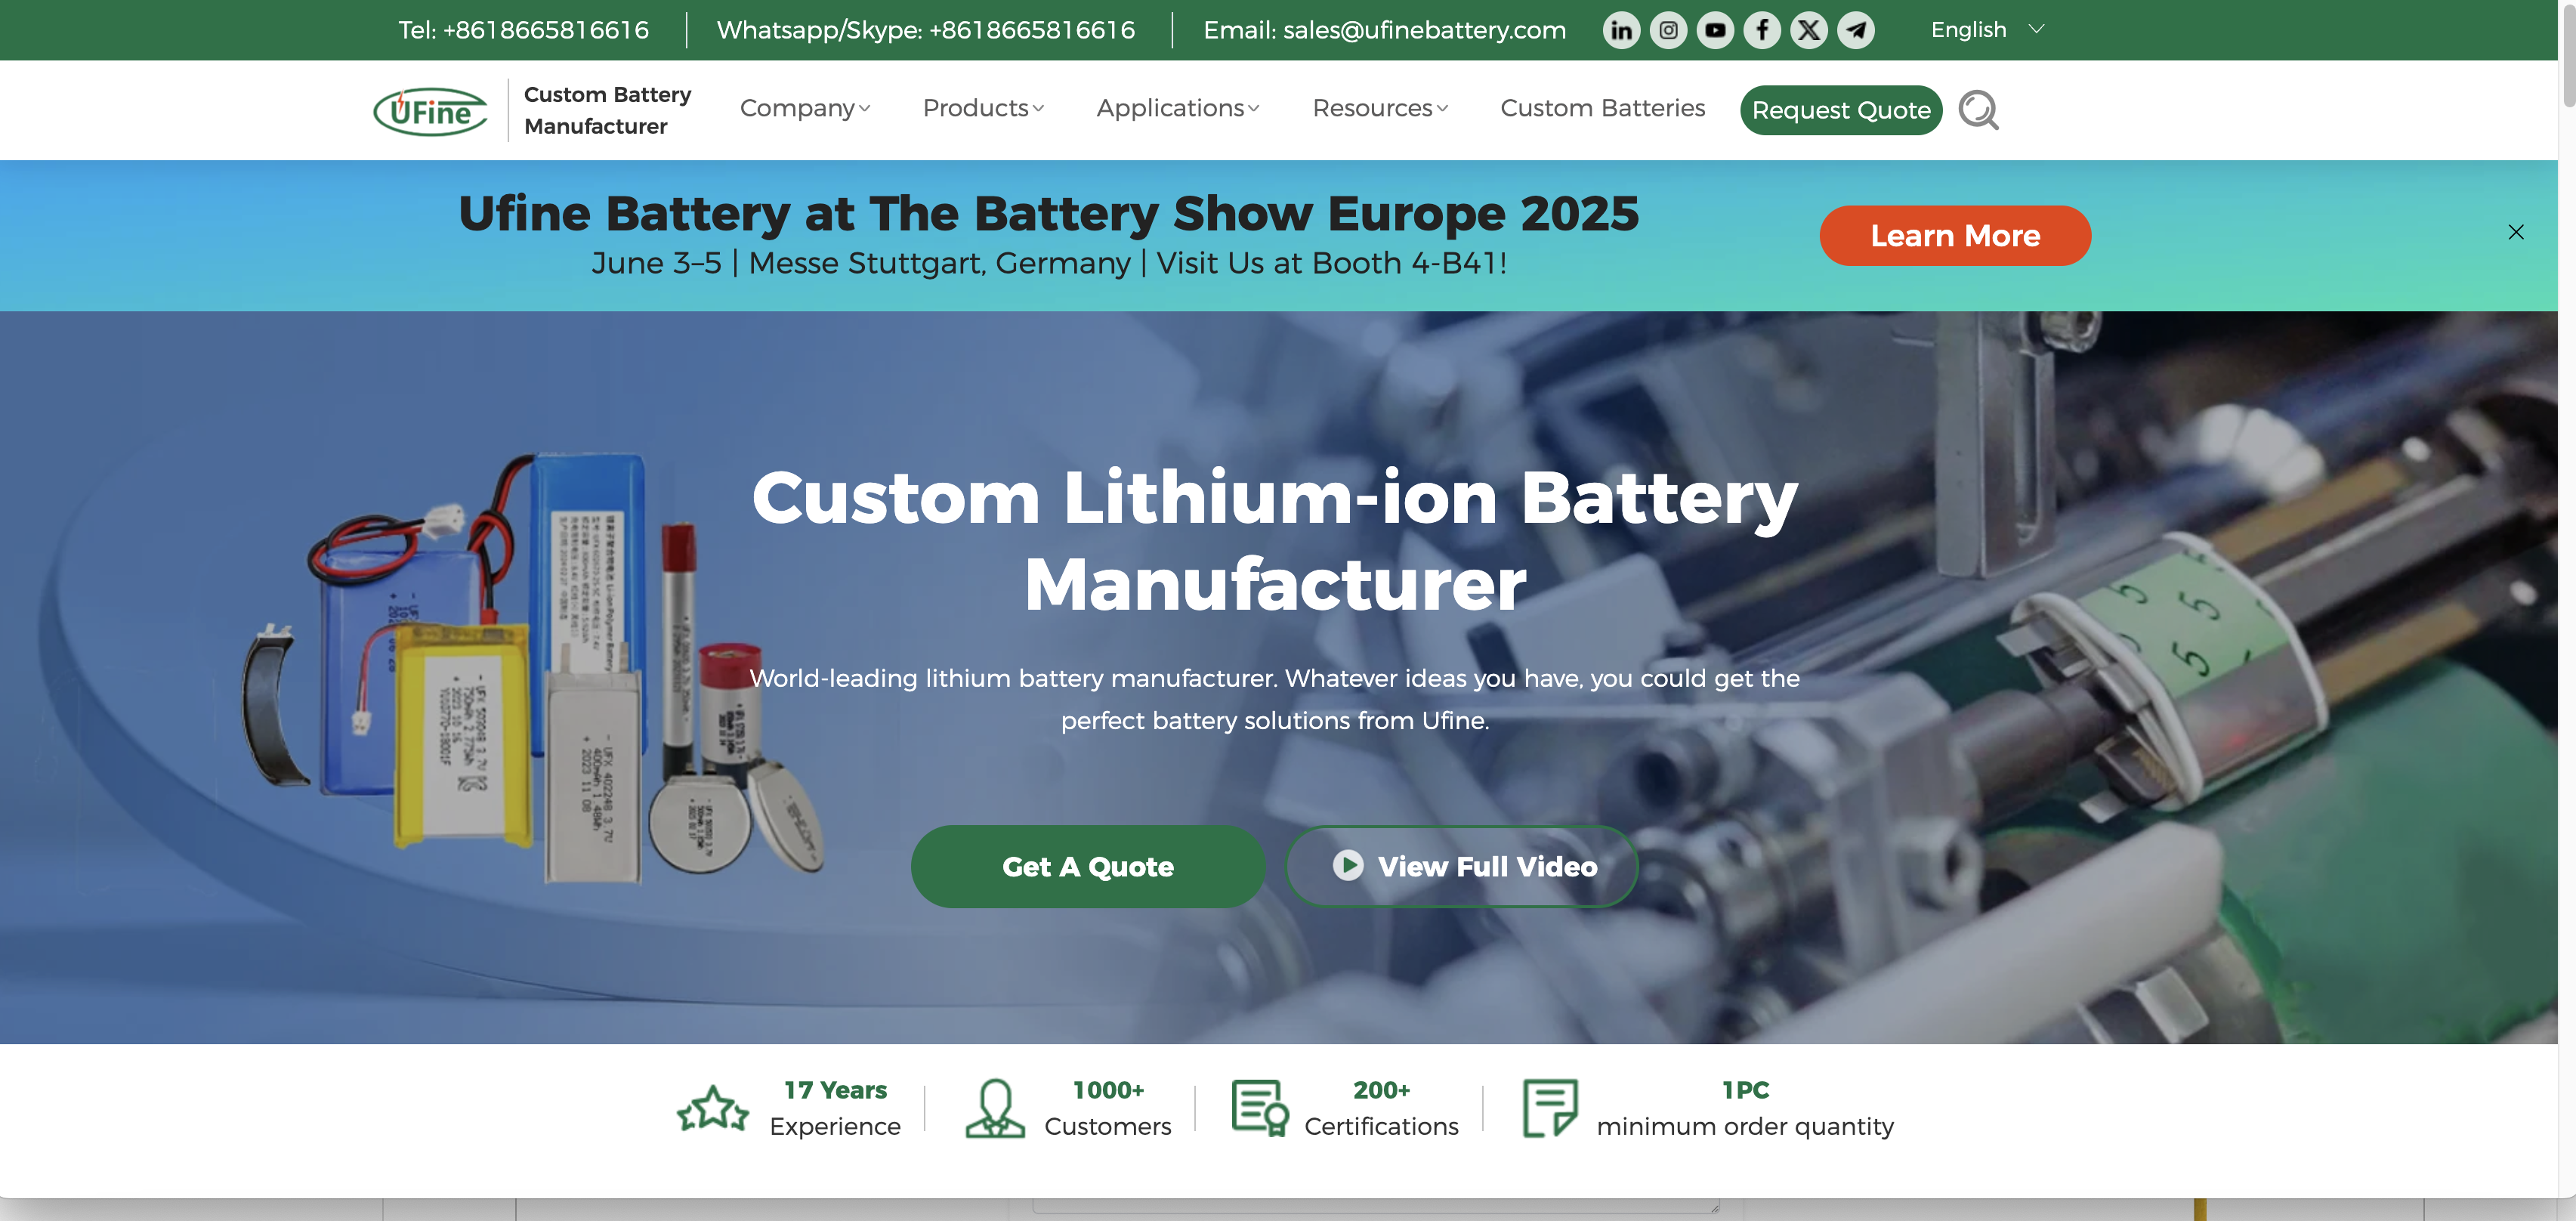Viewport: 2576px width, 1221px height.
Task: Open the Facebook social icon
Action: pyautogui.click(x=1762, y=30)
